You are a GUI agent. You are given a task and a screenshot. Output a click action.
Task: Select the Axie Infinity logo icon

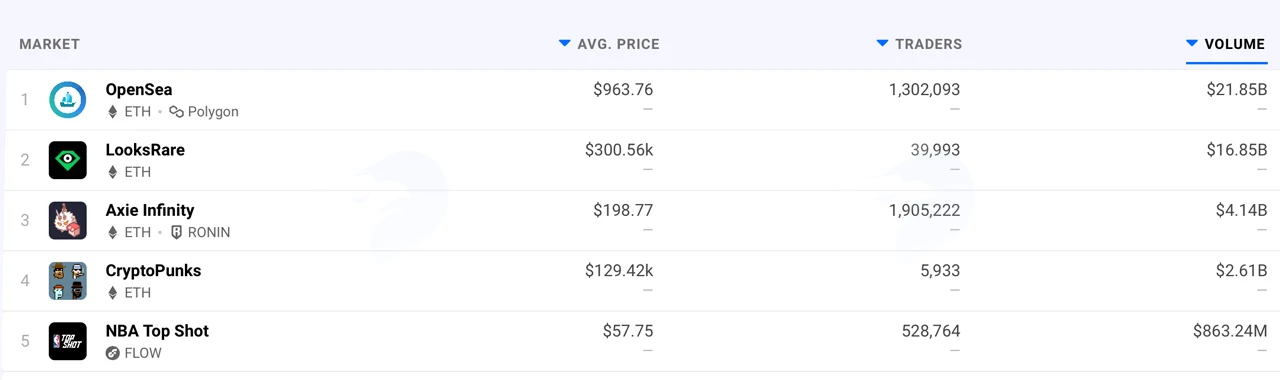click(x=68, y=220)
